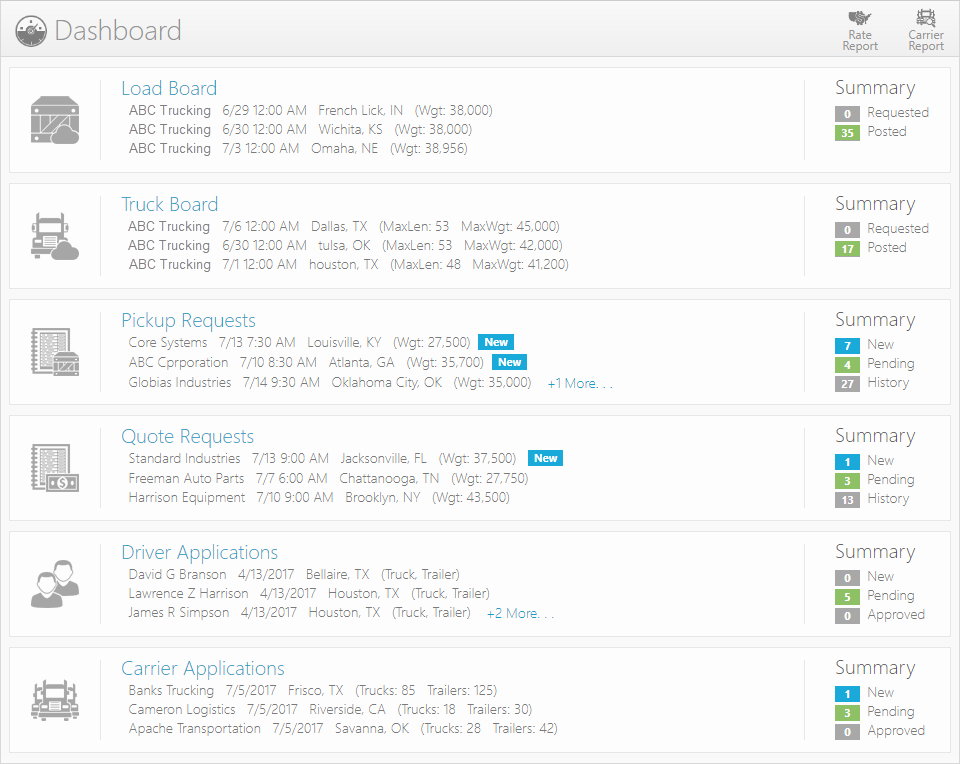
Task: Select the houston, TX truck row
Action: (348, 264)
